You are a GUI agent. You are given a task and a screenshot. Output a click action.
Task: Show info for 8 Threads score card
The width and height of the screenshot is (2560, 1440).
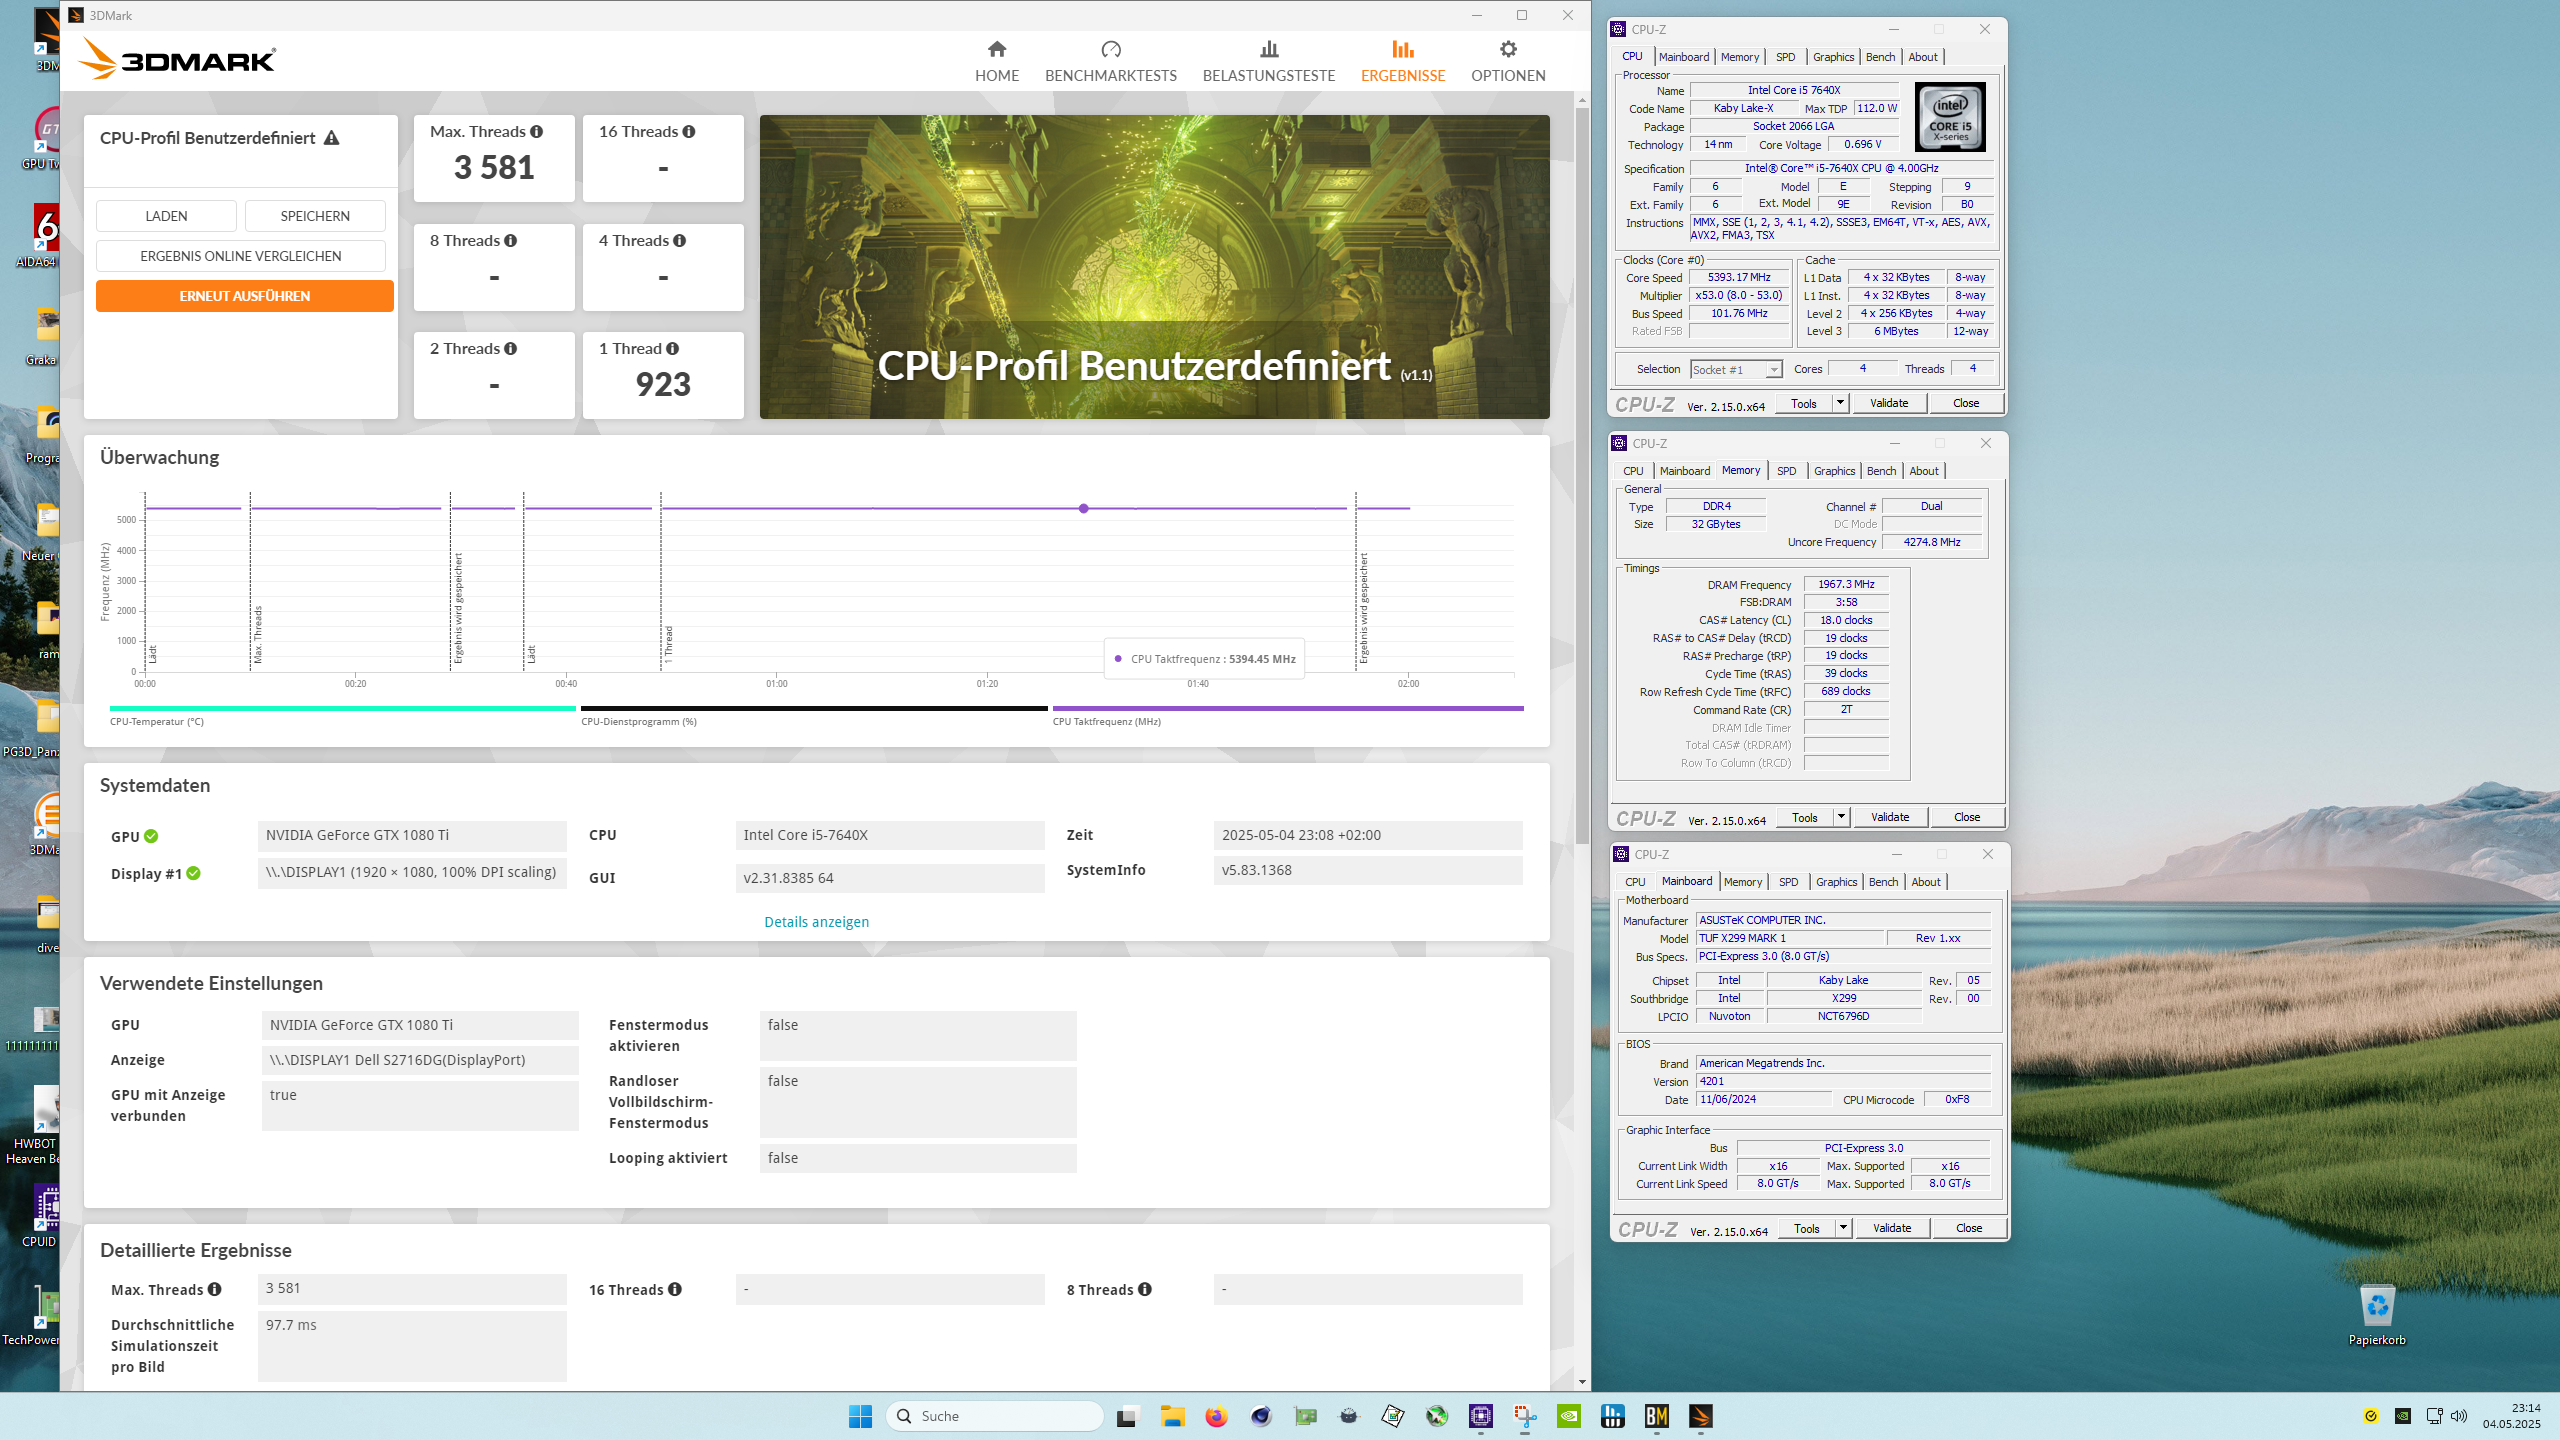[511, 240]
